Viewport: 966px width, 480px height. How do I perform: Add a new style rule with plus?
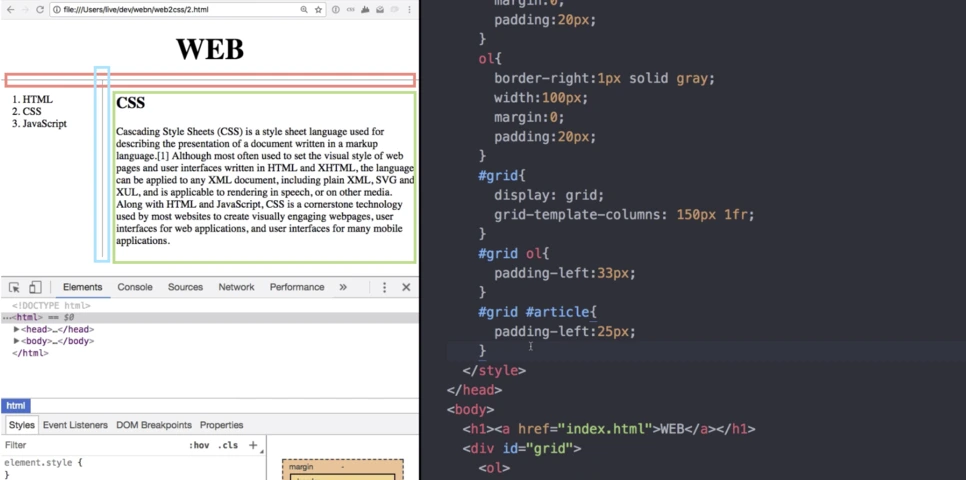(x=253, y=445)
